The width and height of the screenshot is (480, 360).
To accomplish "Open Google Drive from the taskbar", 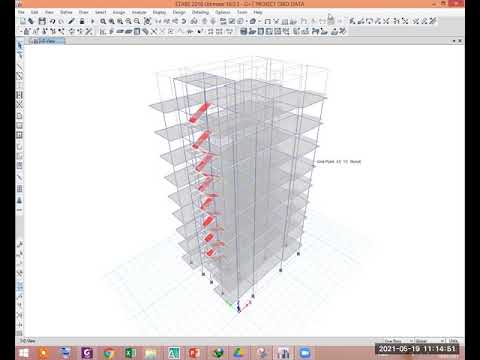I will coord(239,353).
